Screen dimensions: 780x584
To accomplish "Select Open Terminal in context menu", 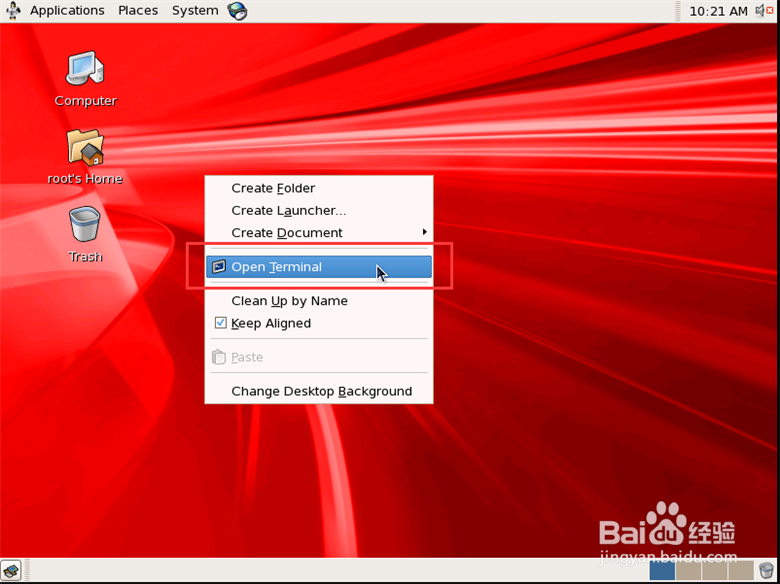I will tap(318, 267).
